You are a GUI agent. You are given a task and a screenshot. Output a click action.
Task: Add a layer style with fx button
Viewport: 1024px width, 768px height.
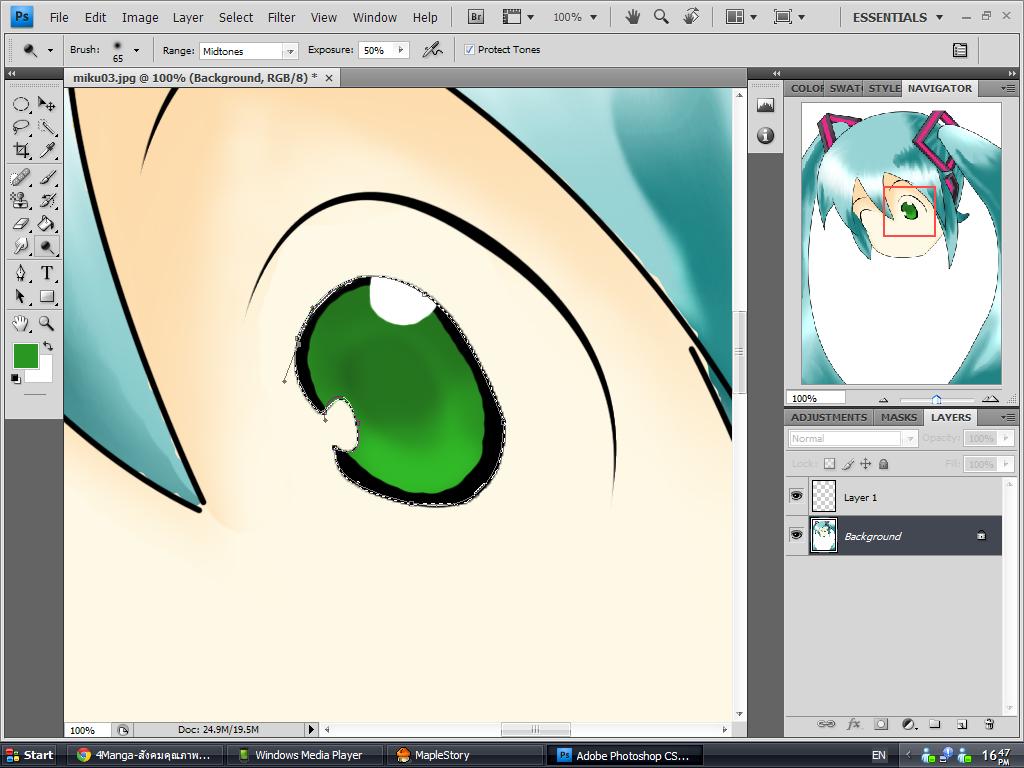pyautogui.click(x=854, y=724)
